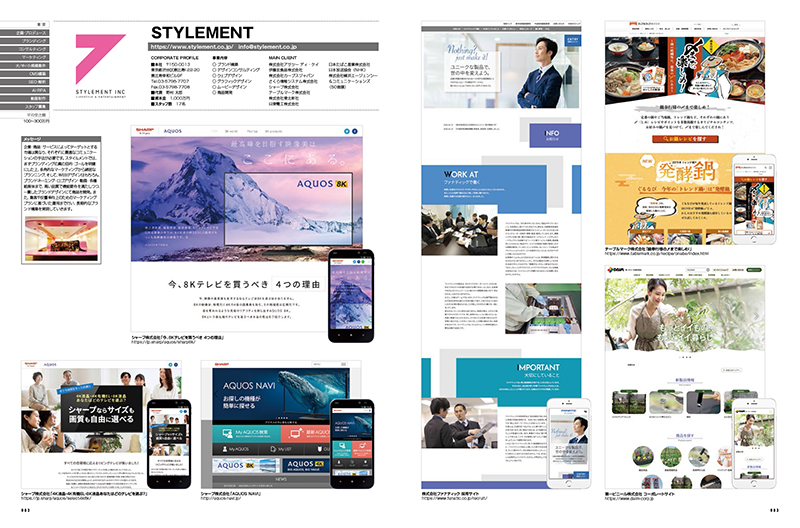This screenshot has height=528, width=800.
Task: Click the red 最新AQUOS tile
Action: point(305,433)
